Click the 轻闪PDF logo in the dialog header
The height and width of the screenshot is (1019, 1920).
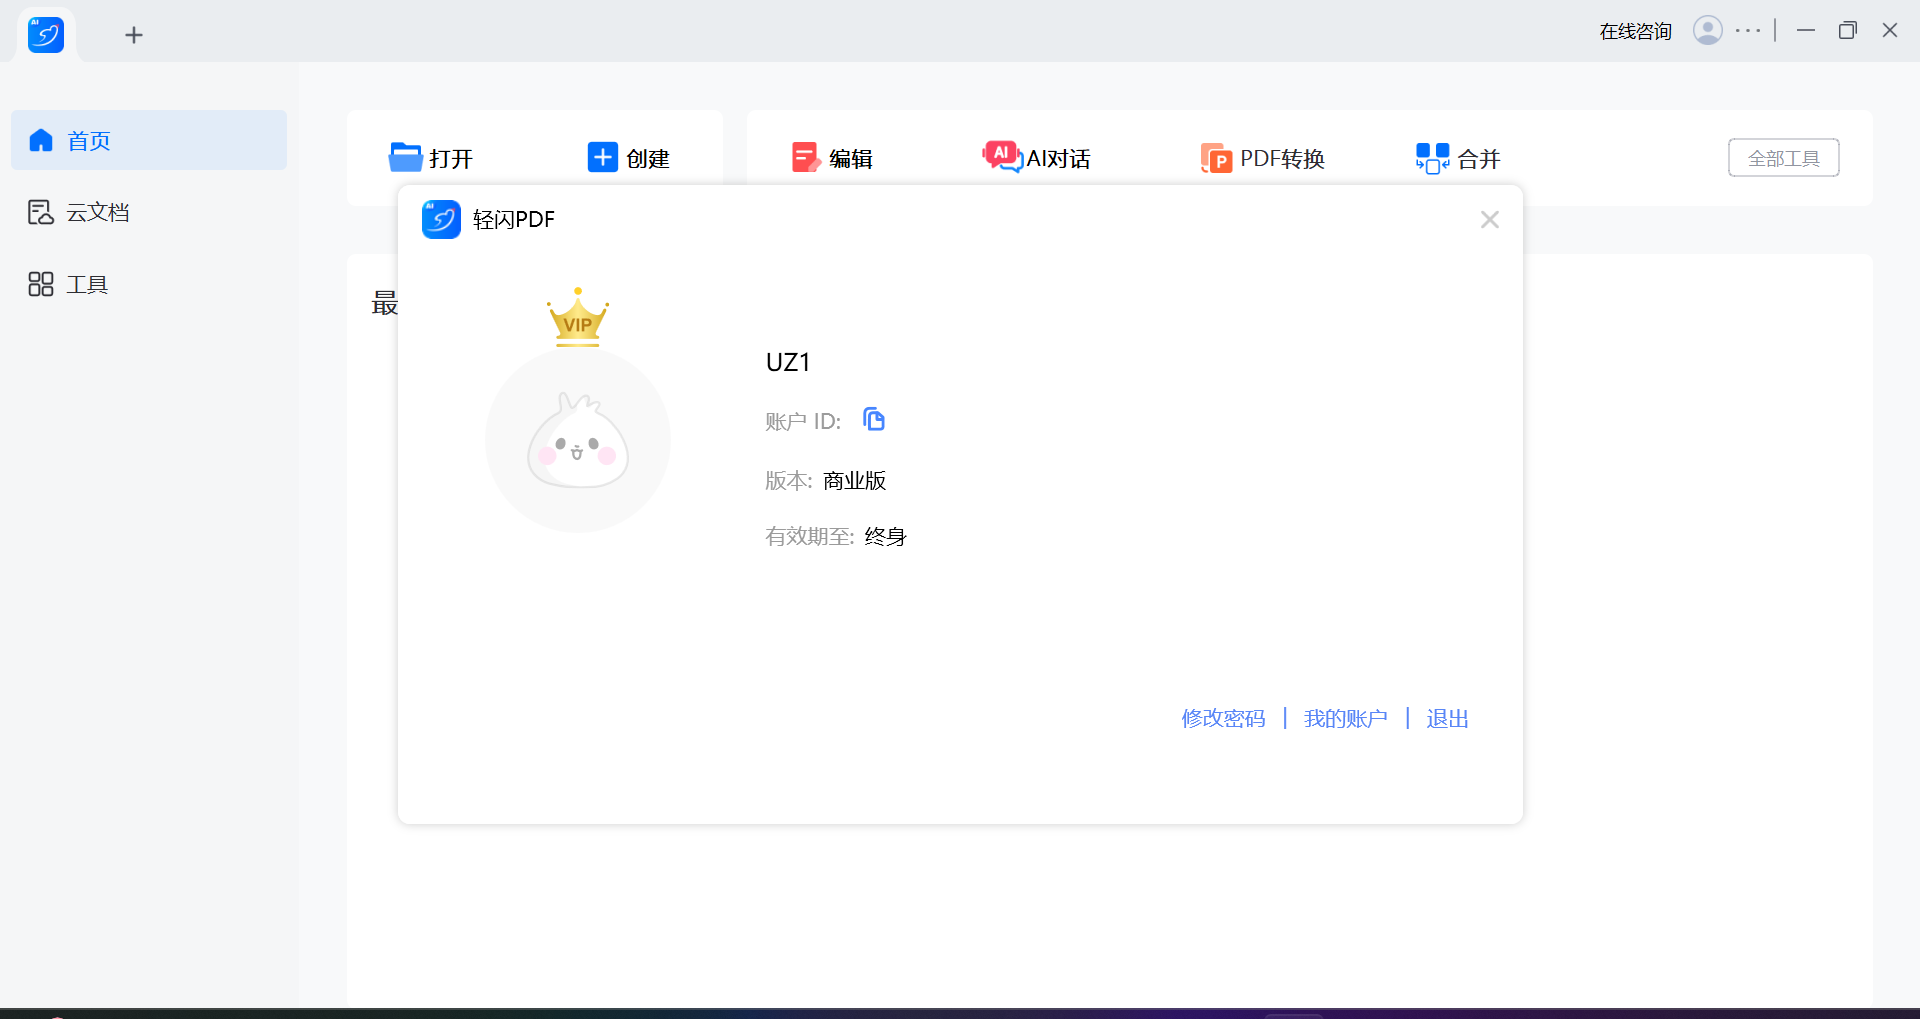tap(441, 220)
